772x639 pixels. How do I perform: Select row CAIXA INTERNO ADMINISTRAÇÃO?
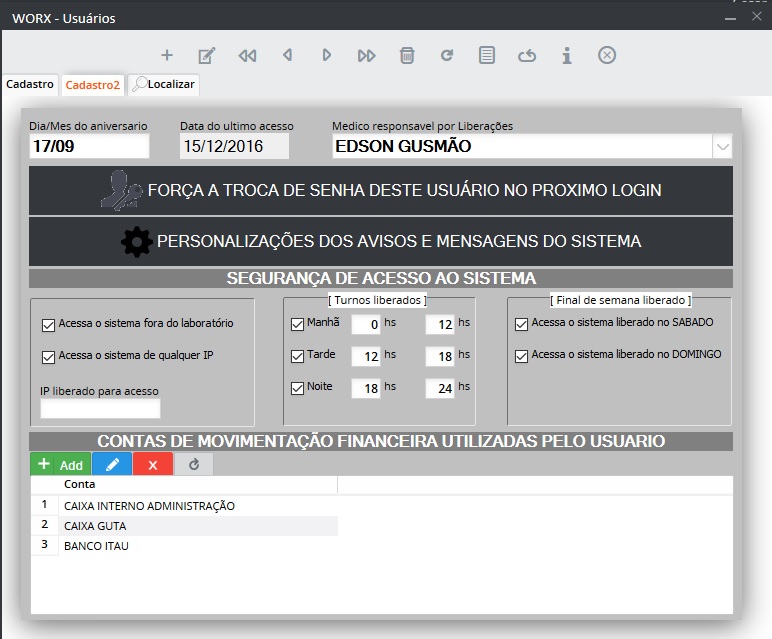pos(198,506)
